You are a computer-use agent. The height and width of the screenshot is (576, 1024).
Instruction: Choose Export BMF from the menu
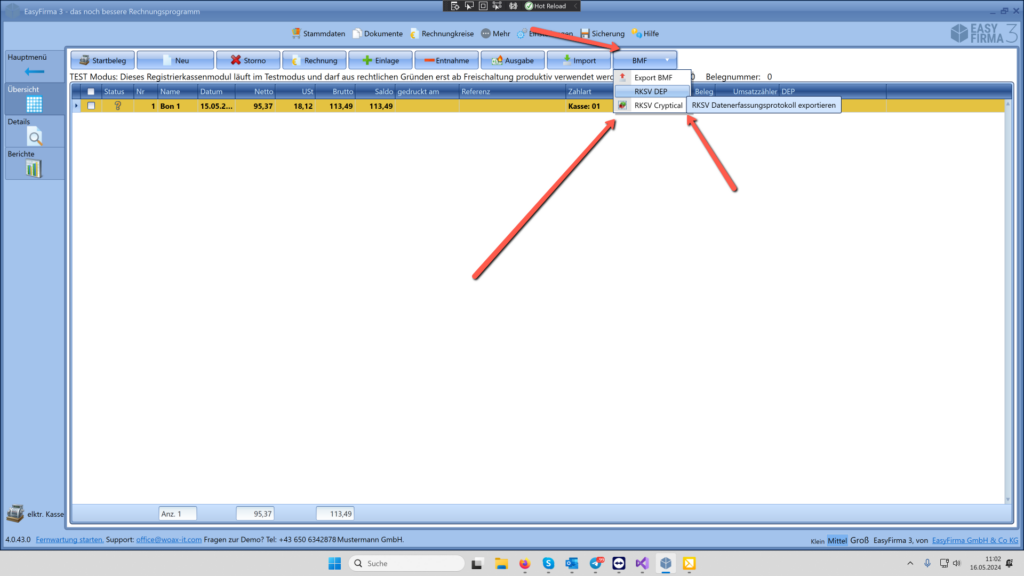pos(652,78)
